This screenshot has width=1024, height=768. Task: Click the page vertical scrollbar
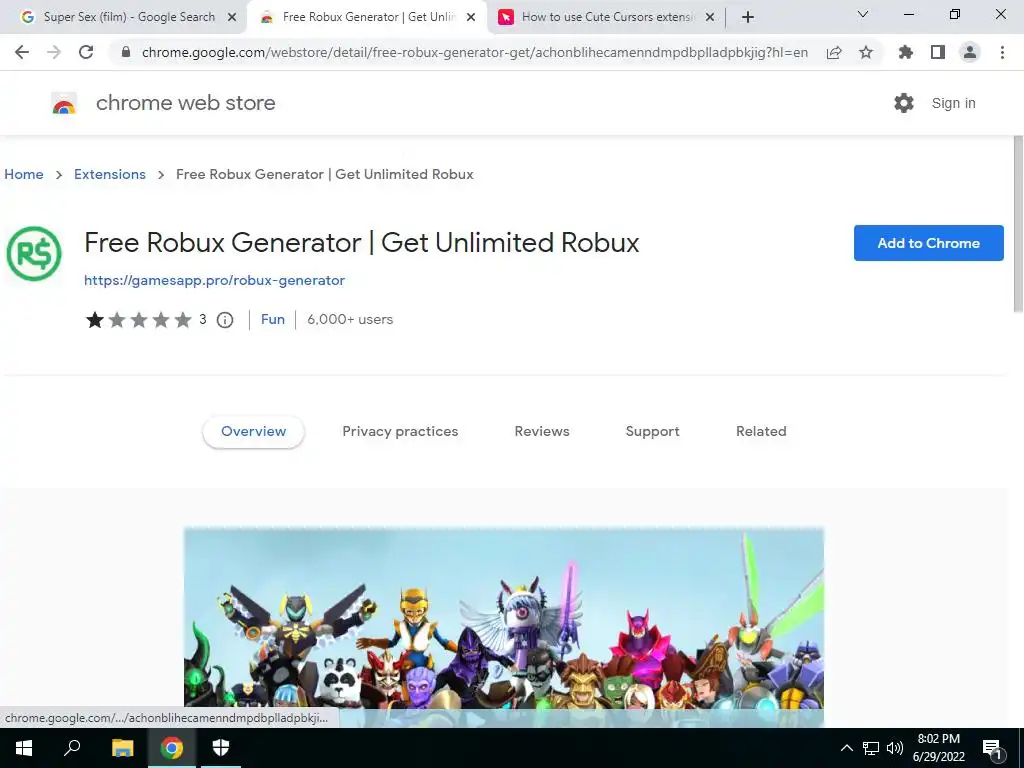[x=1017, y=223]
